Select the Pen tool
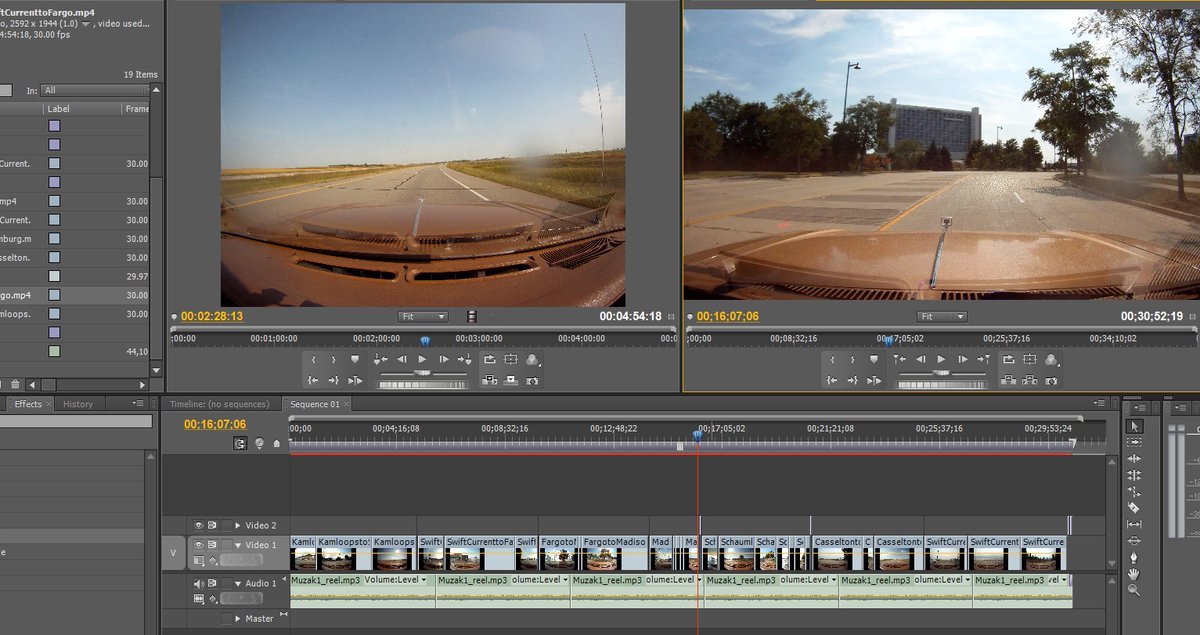Viewport: 1200px width, 635px height. [x=1134, y=557]
